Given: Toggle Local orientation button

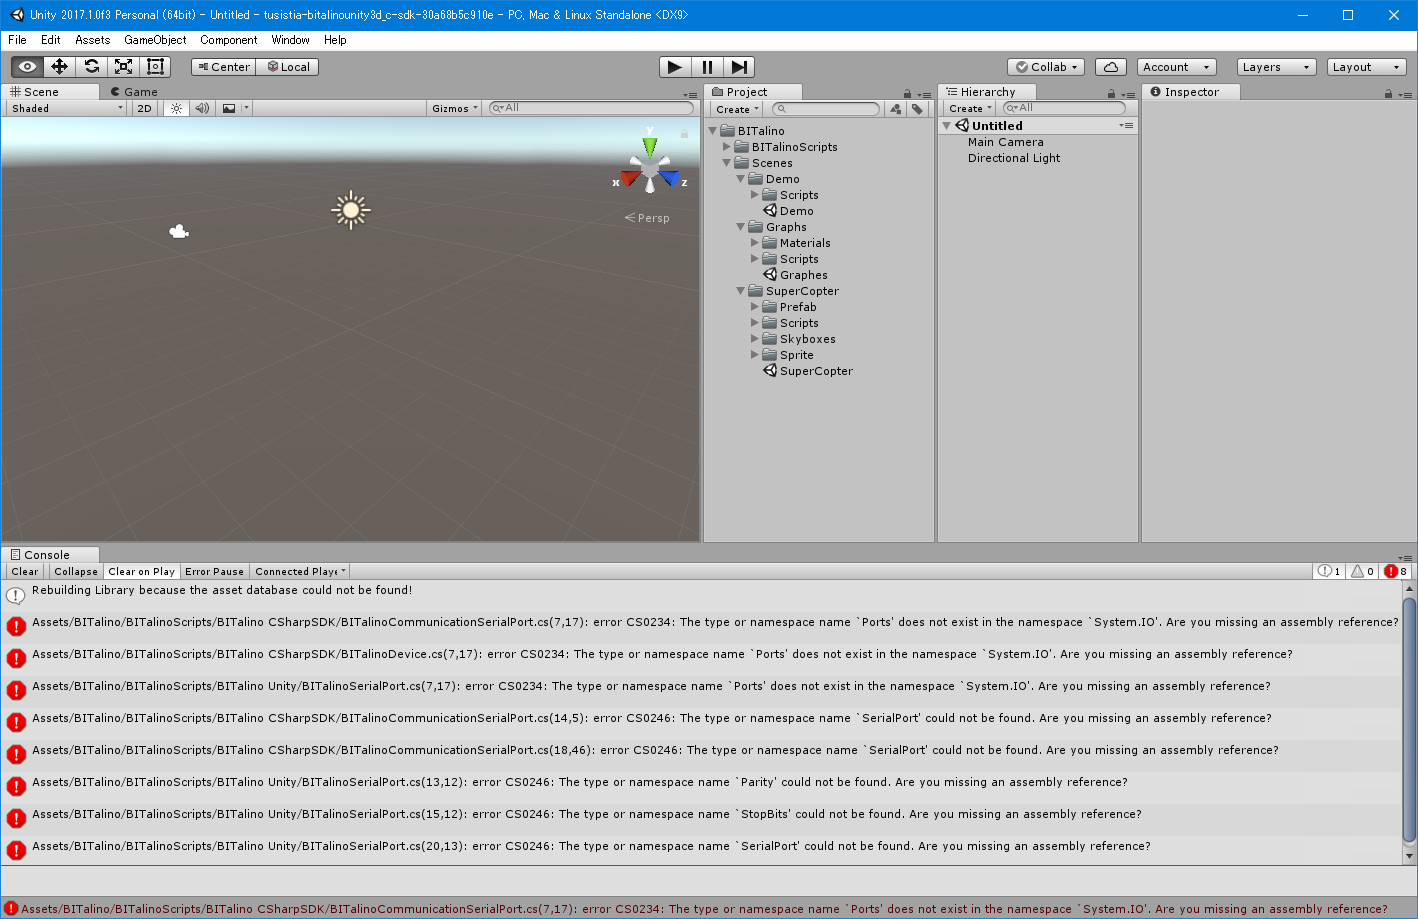Looking at the screenshot, I should tap(288, 67).
